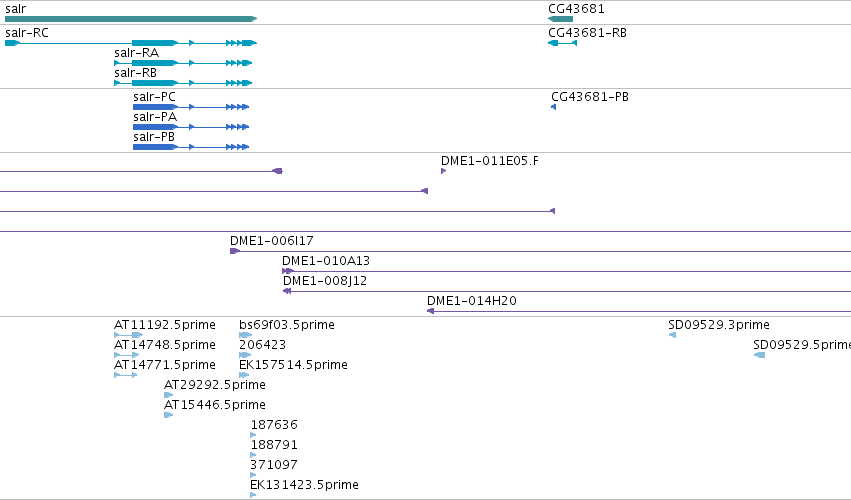
Task: Select the salr-RC transcript
Action: (x=131, y=43)
